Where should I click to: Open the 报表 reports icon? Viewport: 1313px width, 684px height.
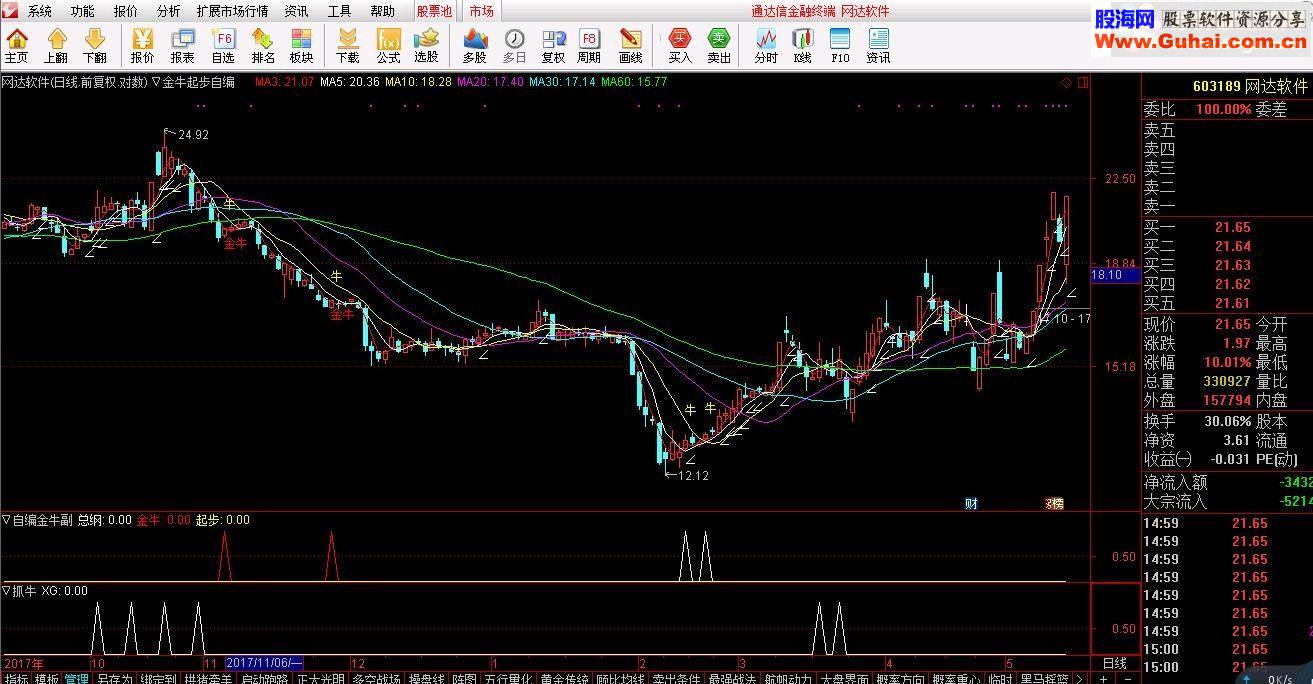(183, 46)
